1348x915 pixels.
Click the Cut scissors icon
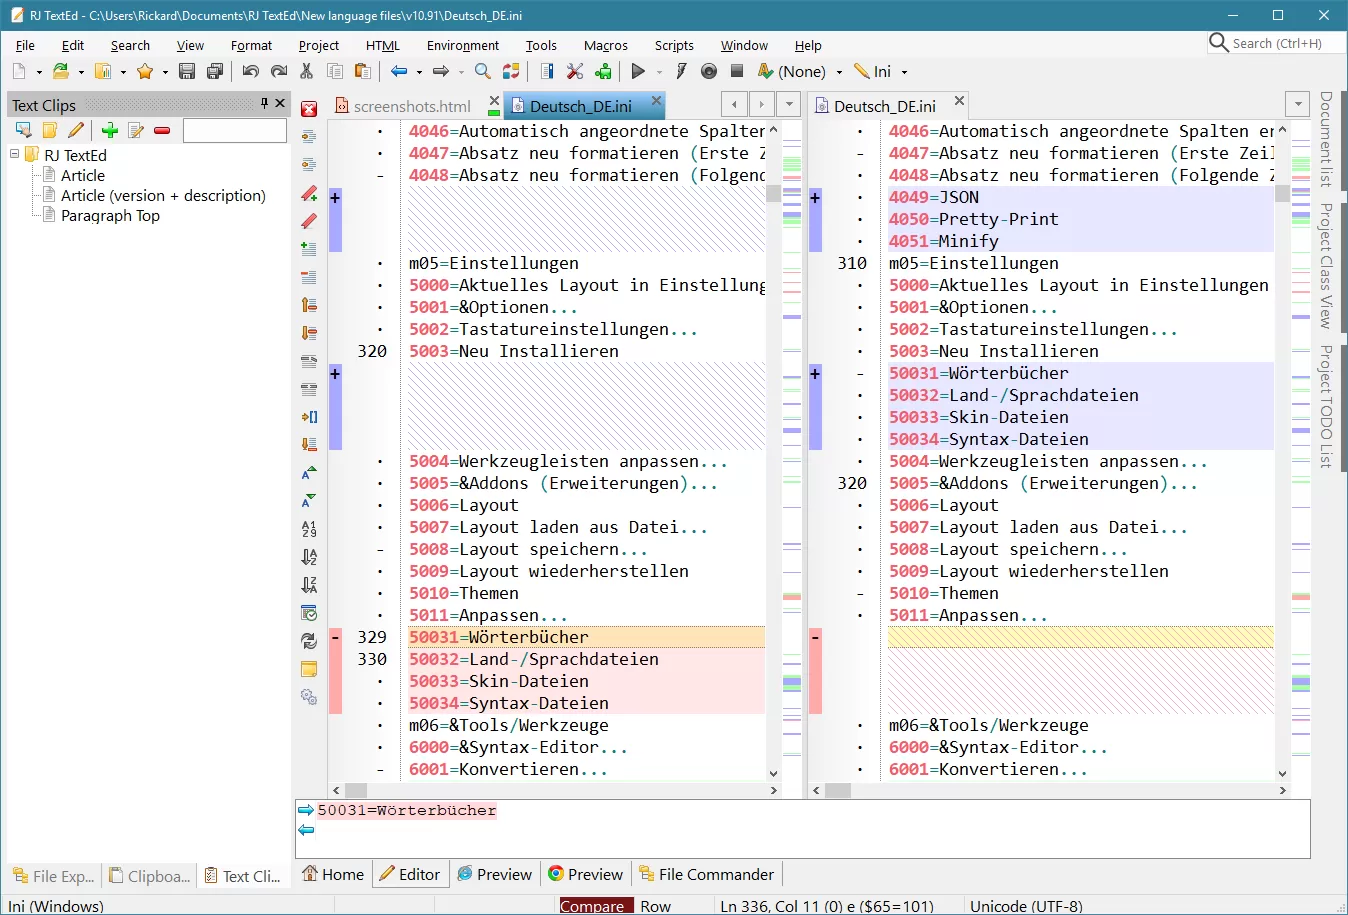pyautogui.click(x=307, y=71)
